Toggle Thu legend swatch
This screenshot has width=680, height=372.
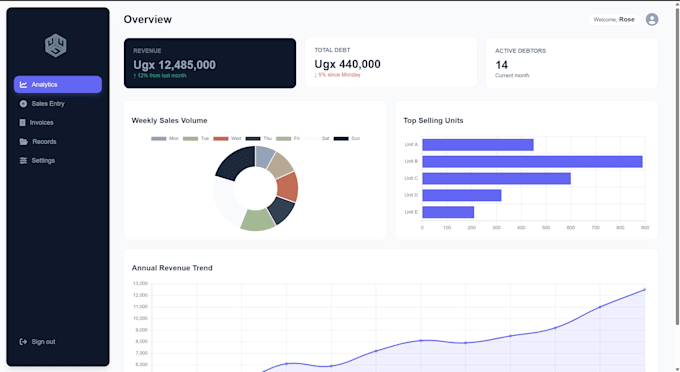coord(253,139)
